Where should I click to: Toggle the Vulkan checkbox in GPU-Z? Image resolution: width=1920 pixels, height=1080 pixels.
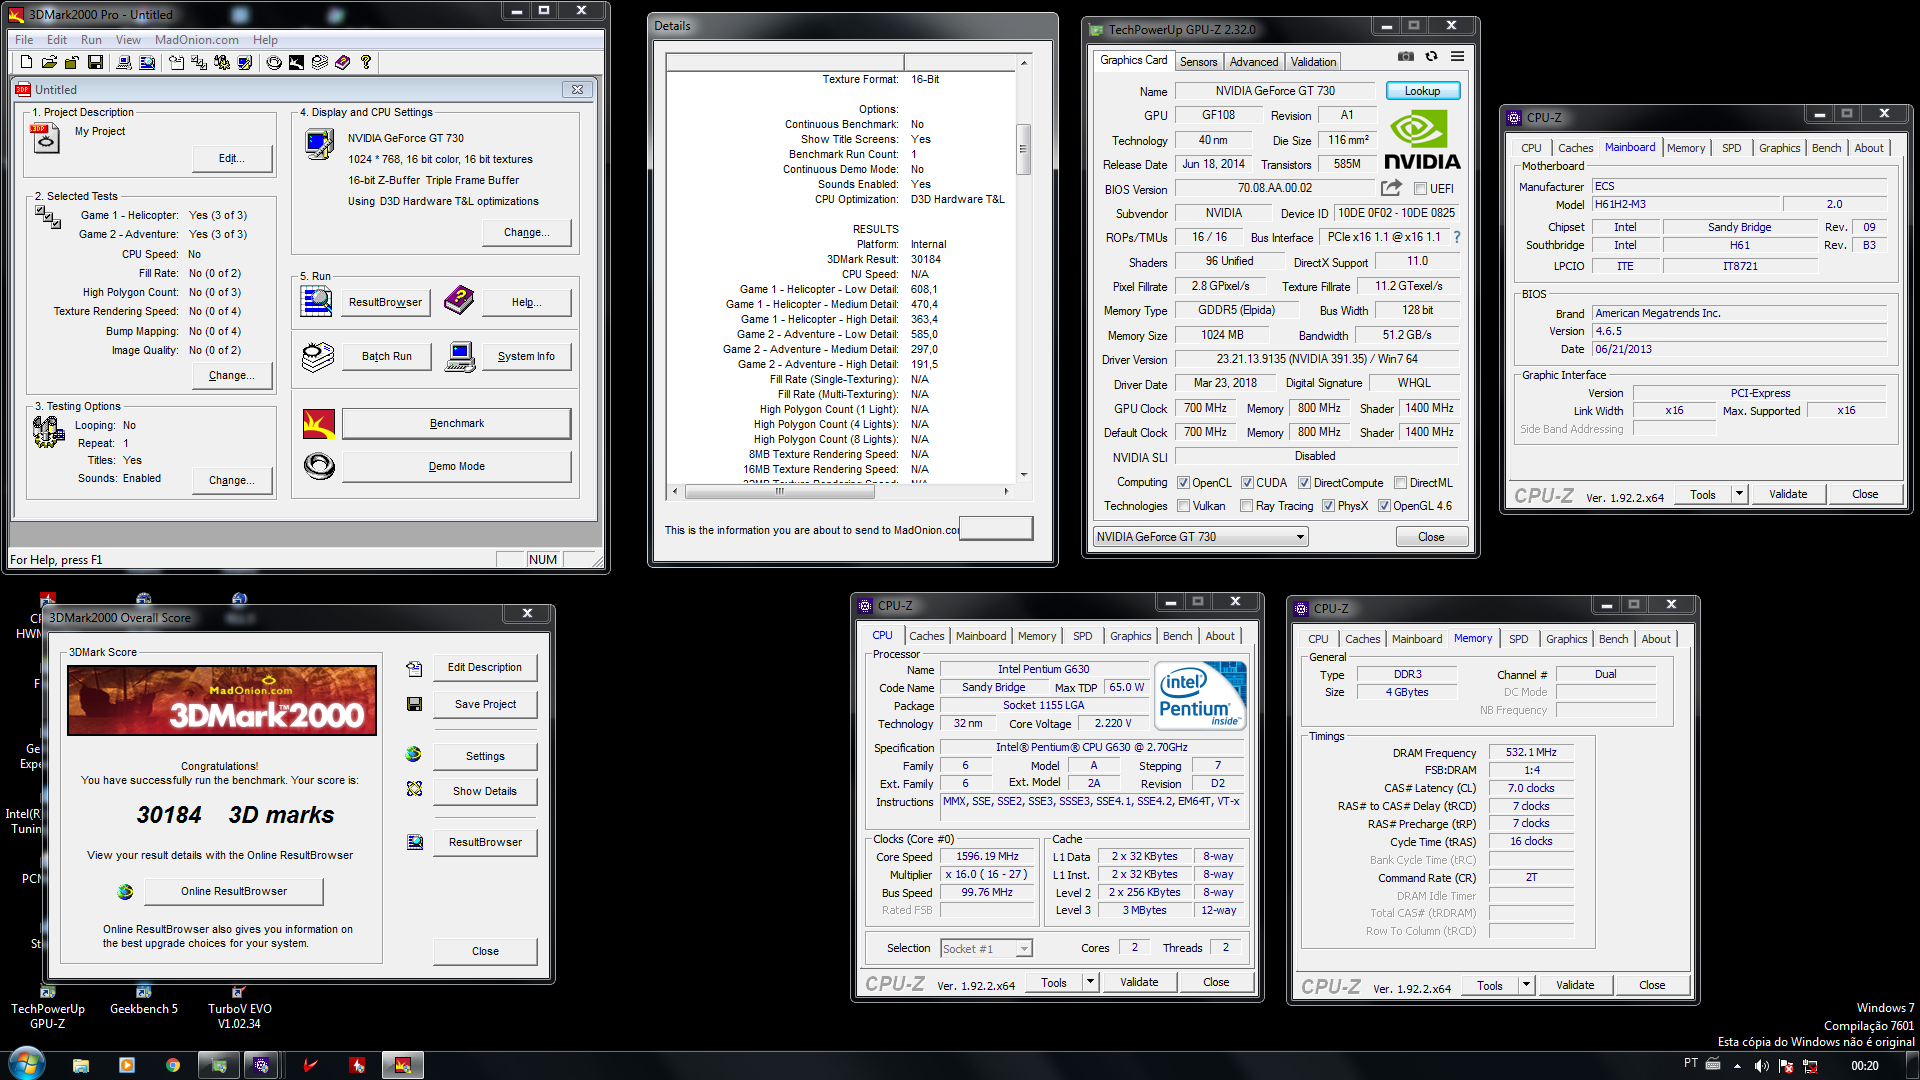[1183, 506]
